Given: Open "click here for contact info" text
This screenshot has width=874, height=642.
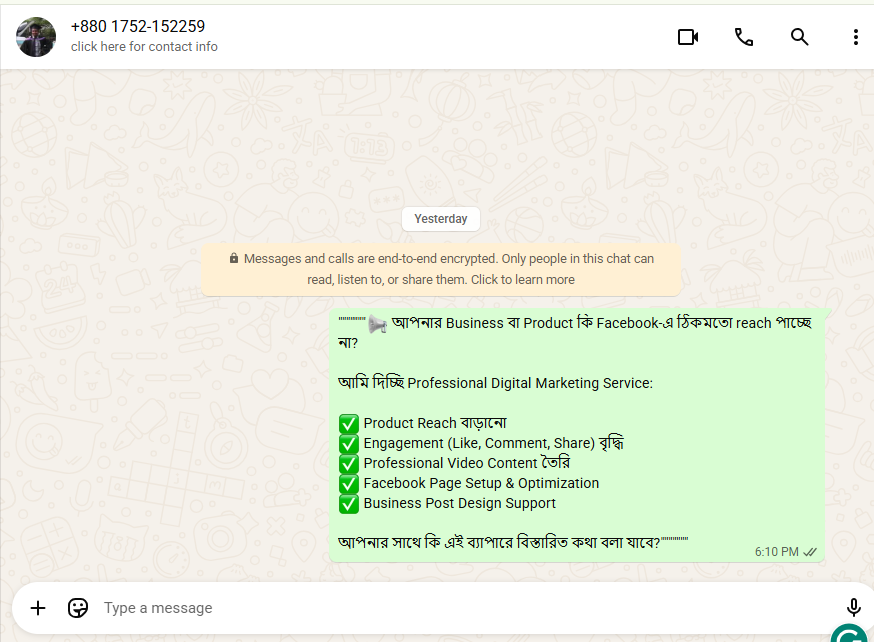Looking at the screenshot, I should [144, 47].
